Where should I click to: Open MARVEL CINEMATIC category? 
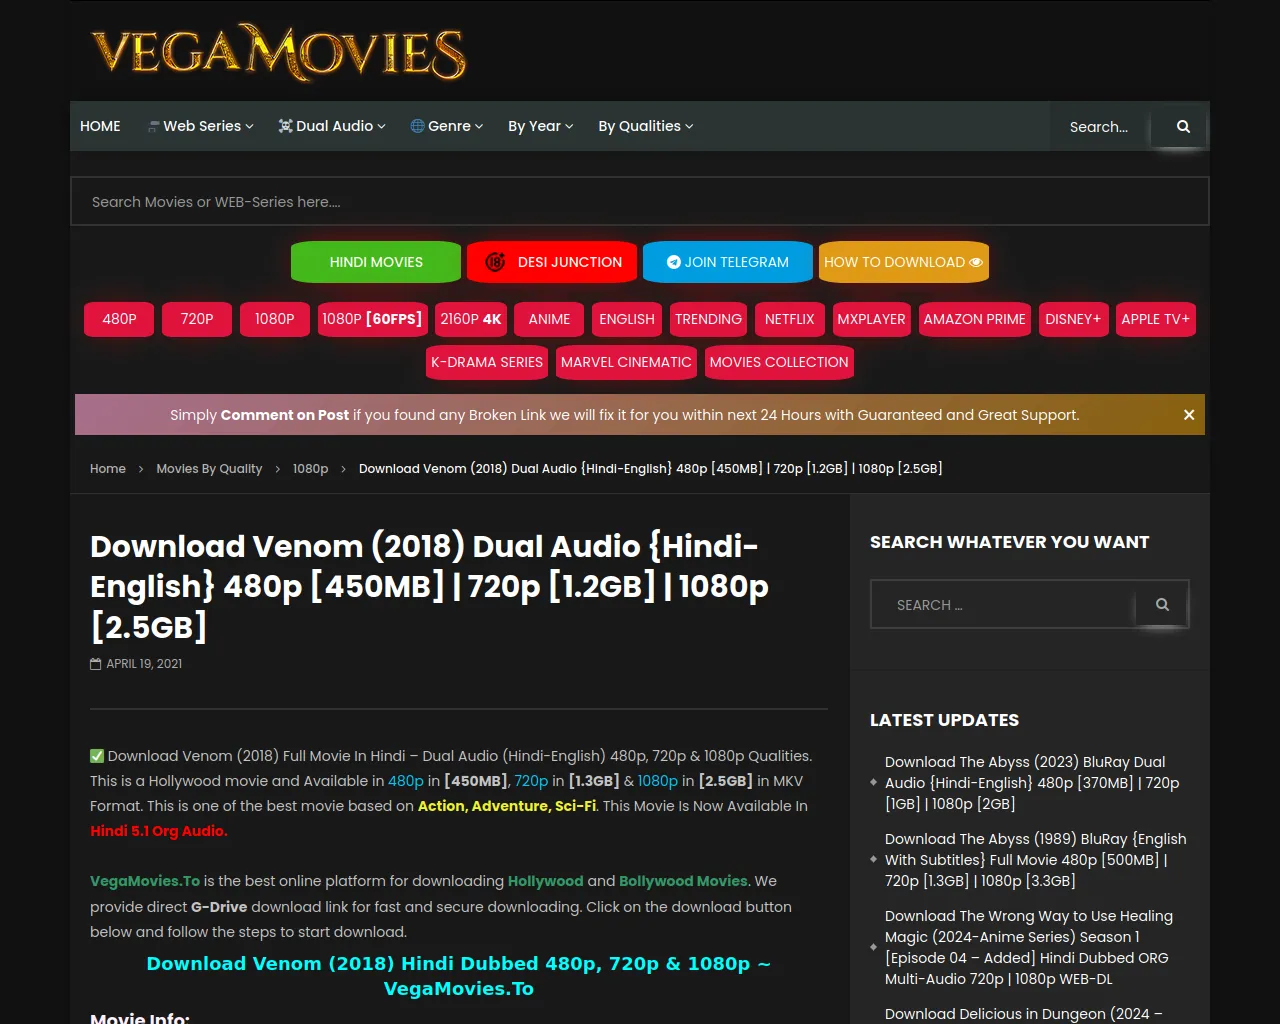click(x=626, y=362)
